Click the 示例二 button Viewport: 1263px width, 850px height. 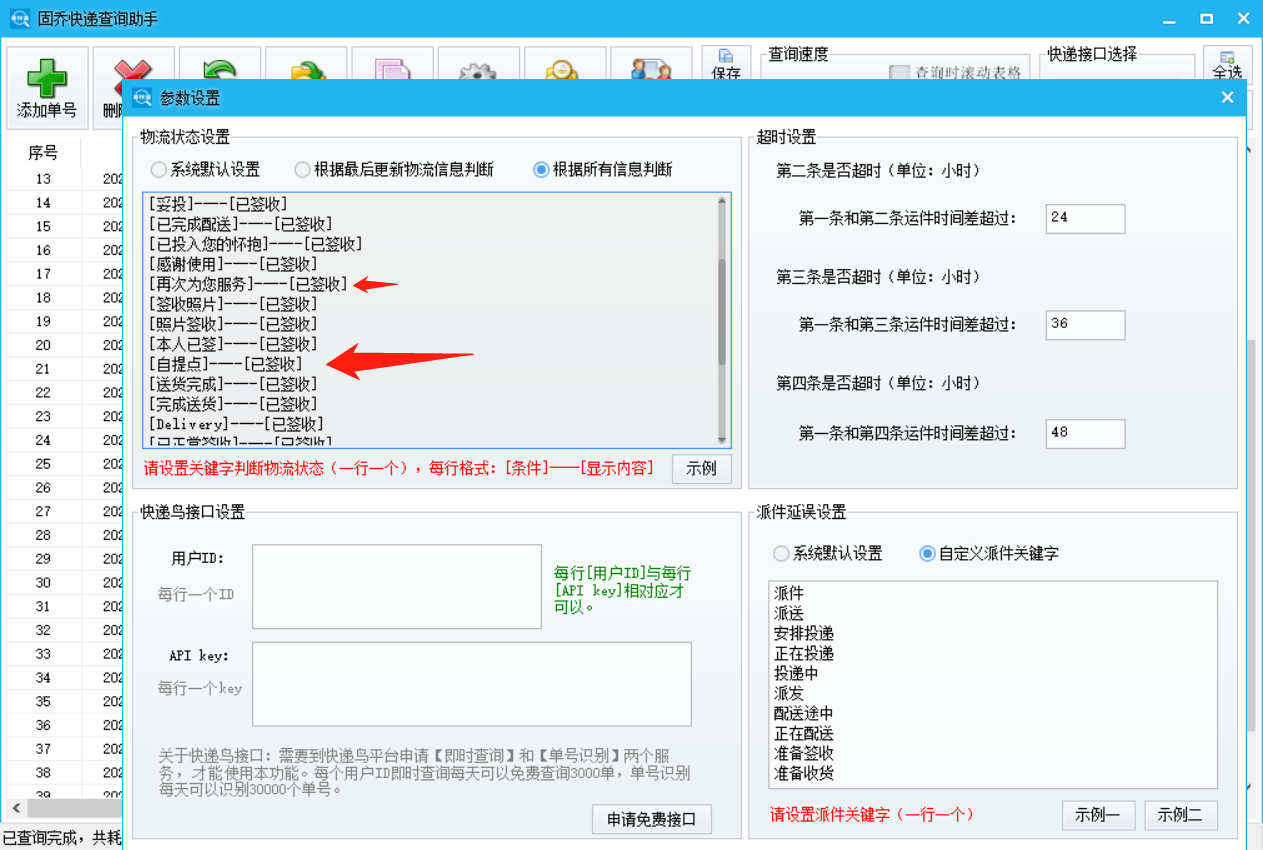click(1180, 815)
